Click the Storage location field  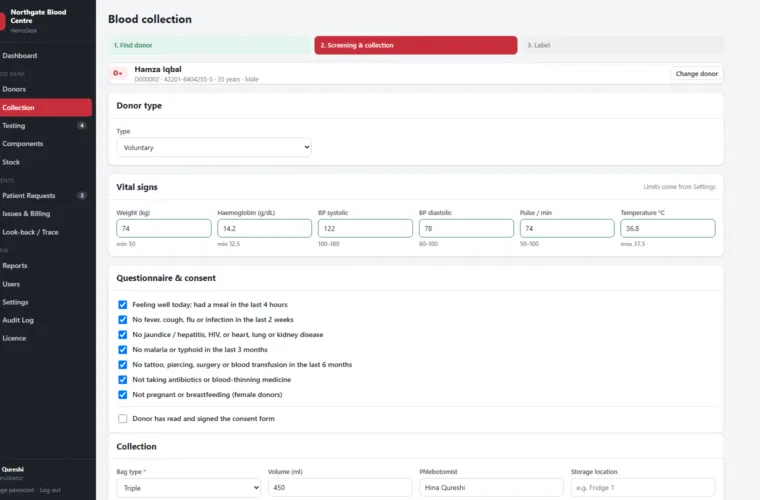tap(643, 487)
